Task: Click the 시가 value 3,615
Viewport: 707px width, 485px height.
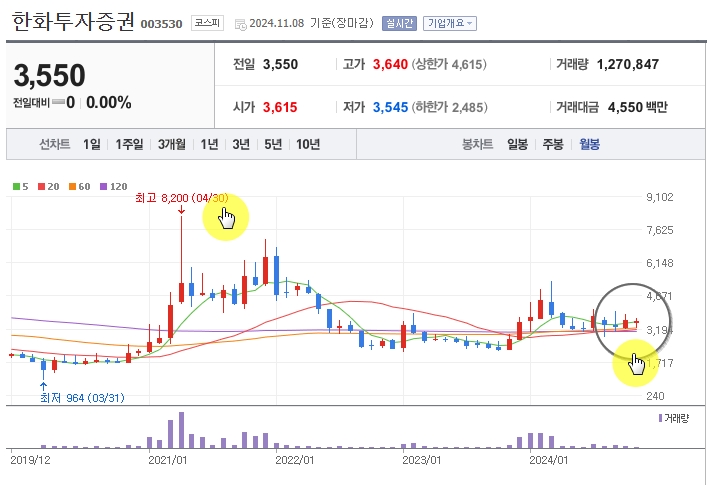Action: point(280,107)
